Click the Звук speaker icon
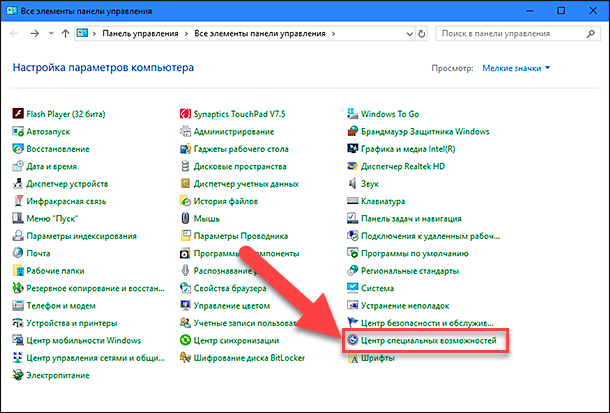This screenshot has width=610, height=413. (352, 184)
